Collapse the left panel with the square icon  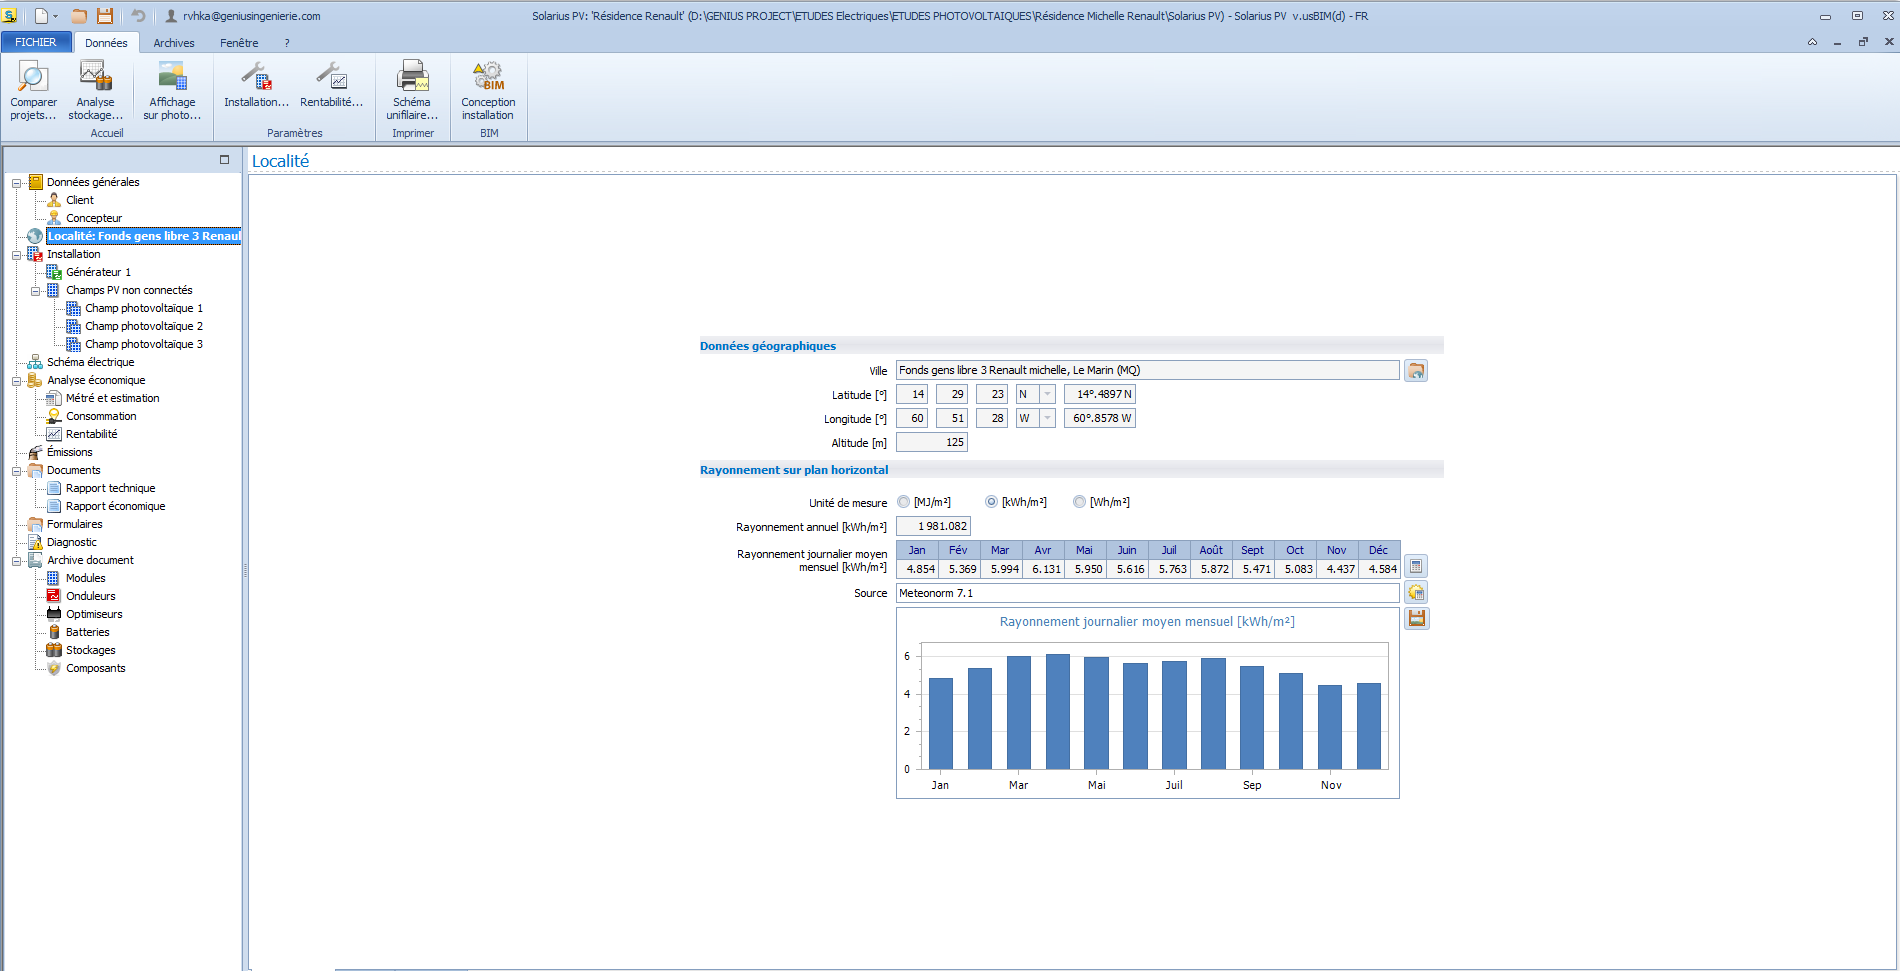point(225,160)
